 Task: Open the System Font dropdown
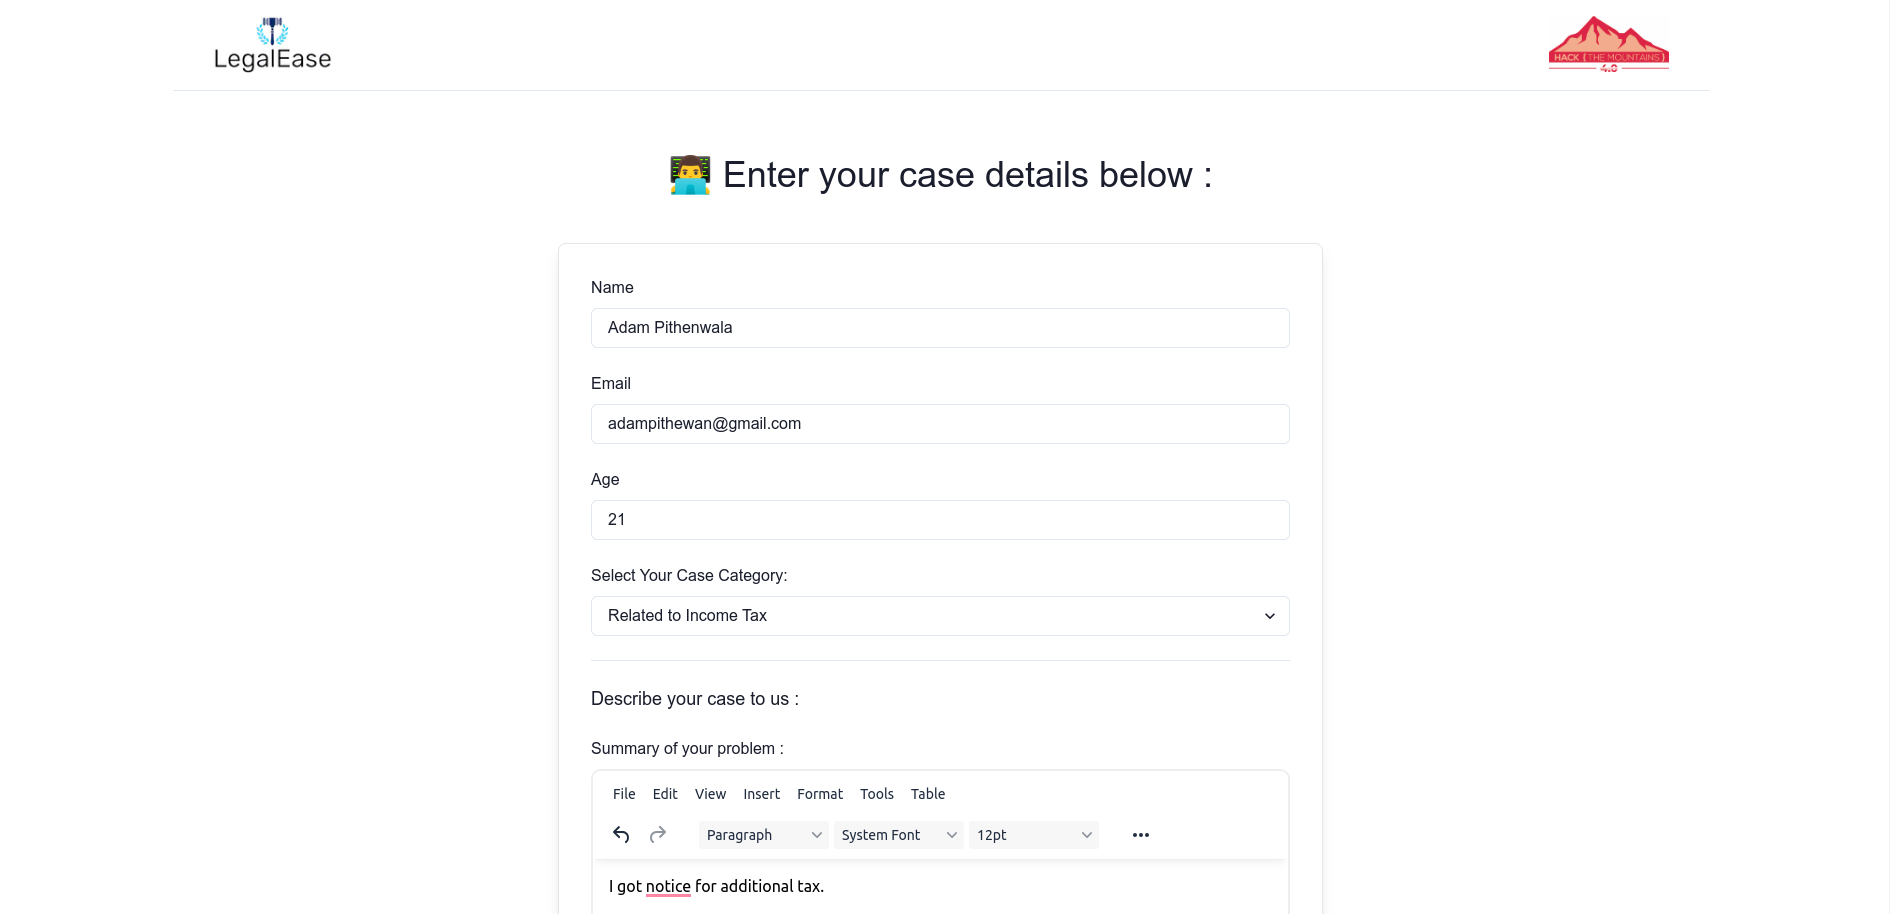tap(898, 835)
